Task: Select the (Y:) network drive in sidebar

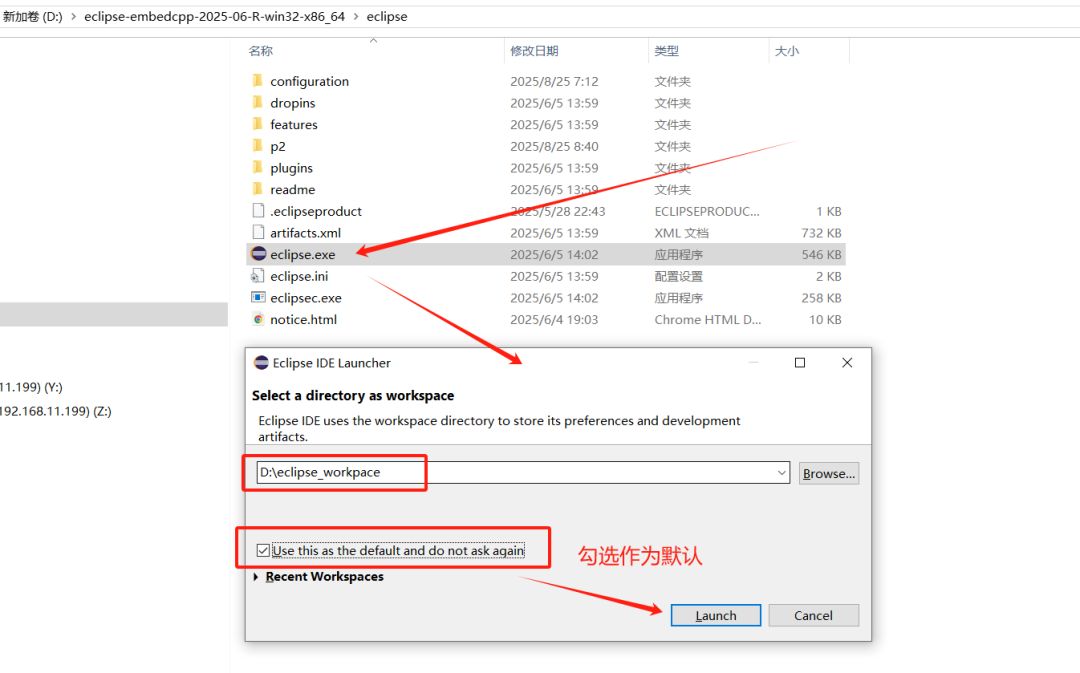Action: [31, 387]
